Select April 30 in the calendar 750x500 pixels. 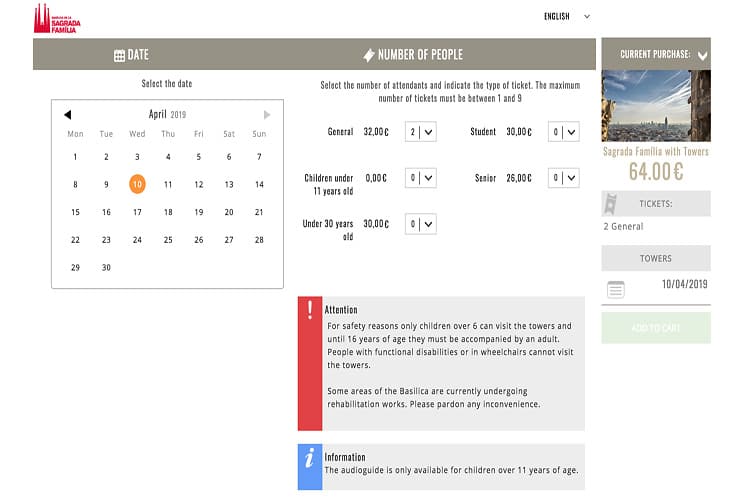point(106,268)
